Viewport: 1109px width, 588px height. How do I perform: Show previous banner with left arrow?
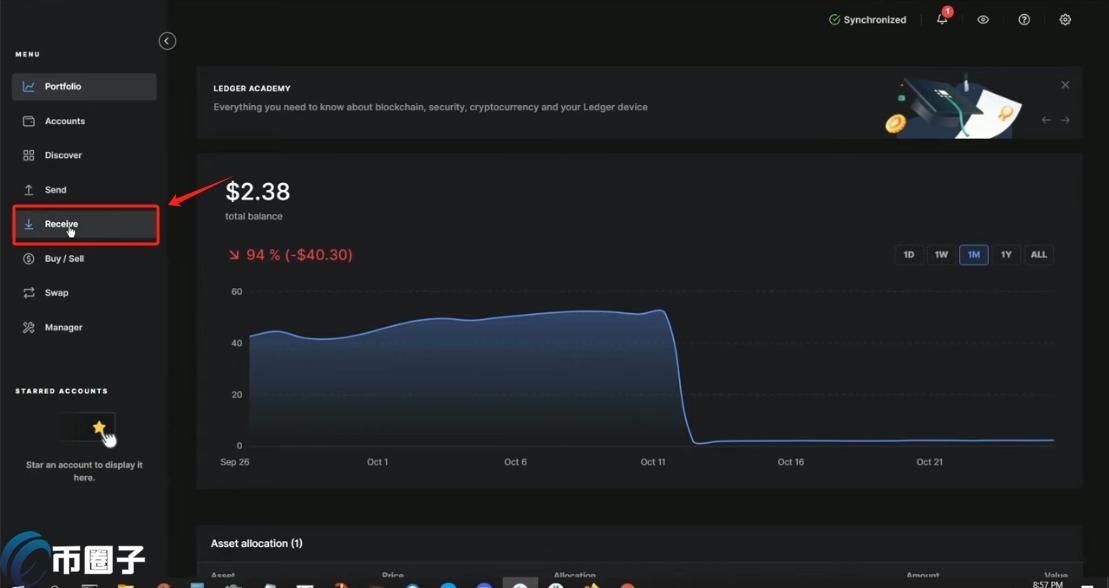pyautogui.click(x=1046, y=120)
